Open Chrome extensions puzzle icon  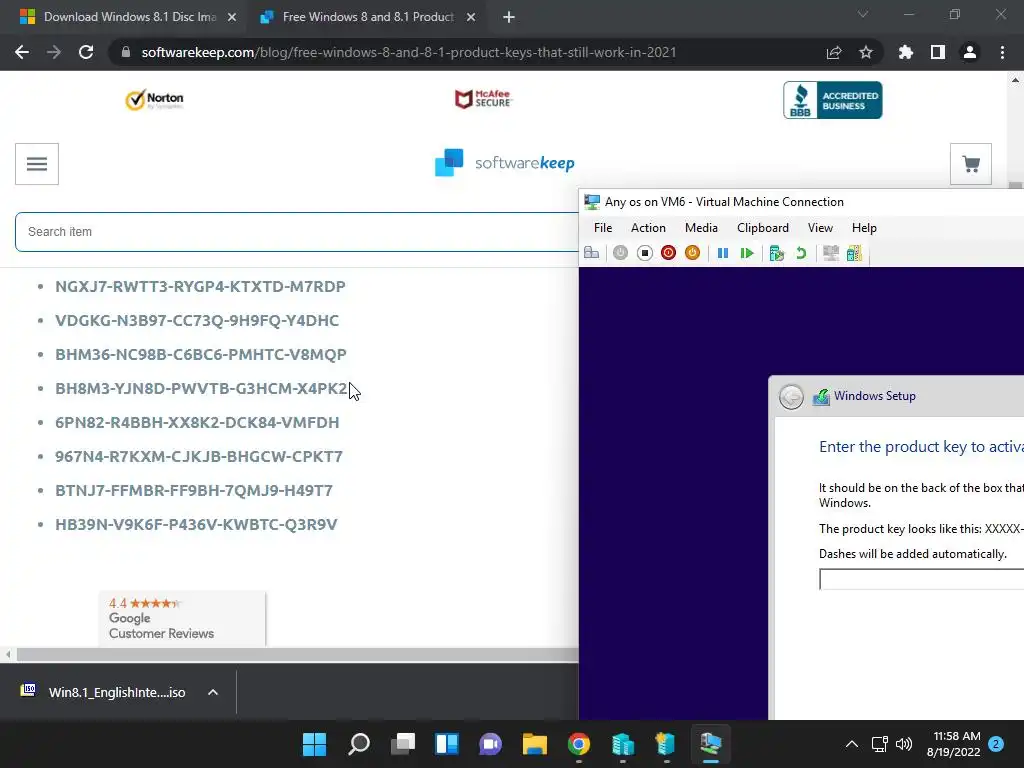tap(906, 52)
